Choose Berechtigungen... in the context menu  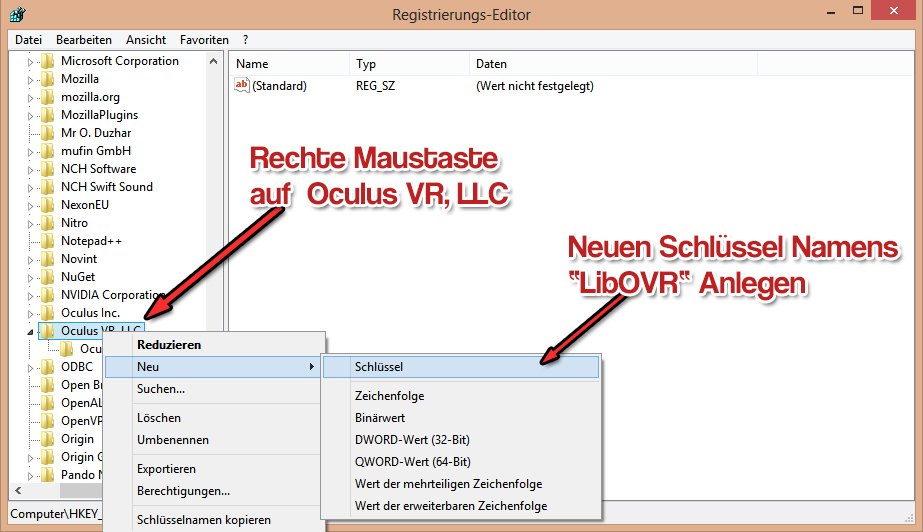213,491
